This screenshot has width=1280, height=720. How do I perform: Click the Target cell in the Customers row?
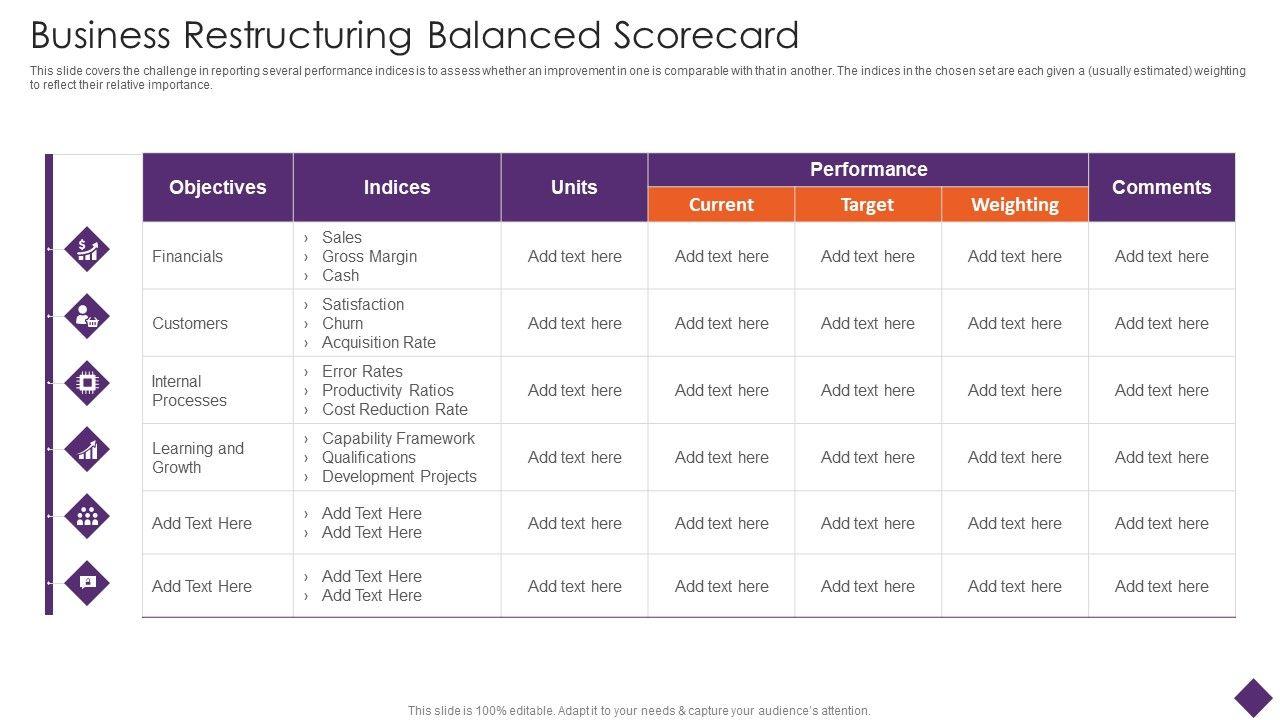coord(868,323)
